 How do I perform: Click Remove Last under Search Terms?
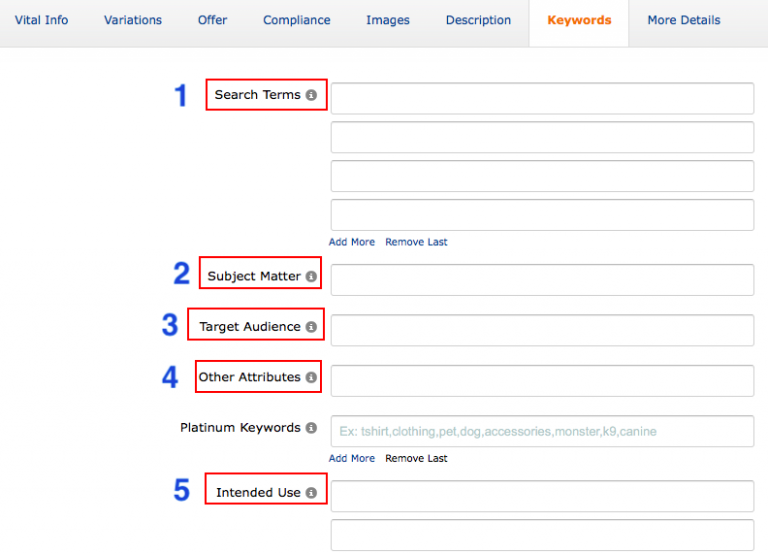pyautogui.click(x=416, y=242)
